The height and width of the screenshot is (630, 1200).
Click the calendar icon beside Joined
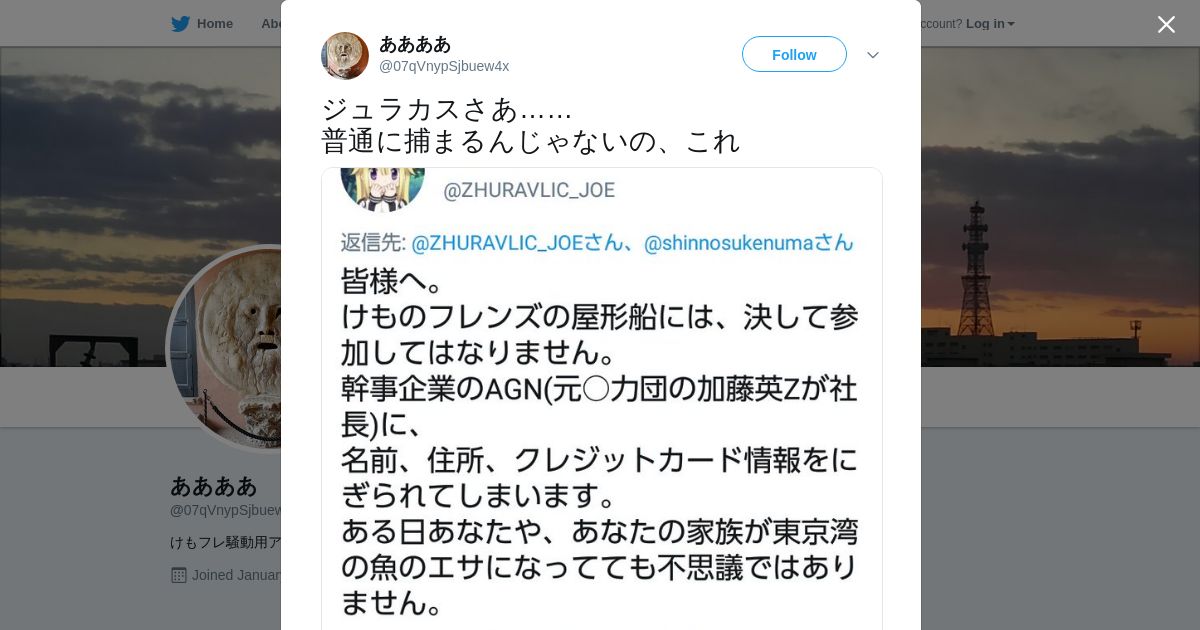[x=179, y=575]
